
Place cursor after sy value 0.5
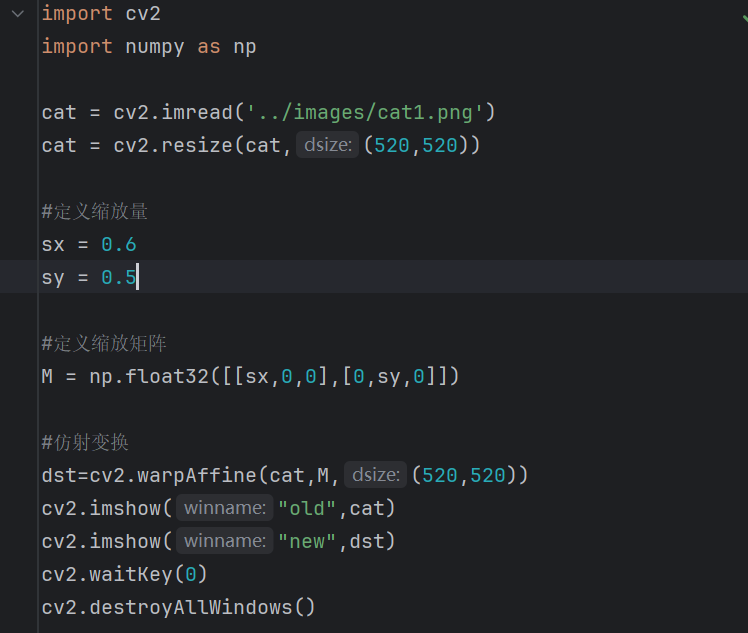pyautogui.click(x=137, y=277)
